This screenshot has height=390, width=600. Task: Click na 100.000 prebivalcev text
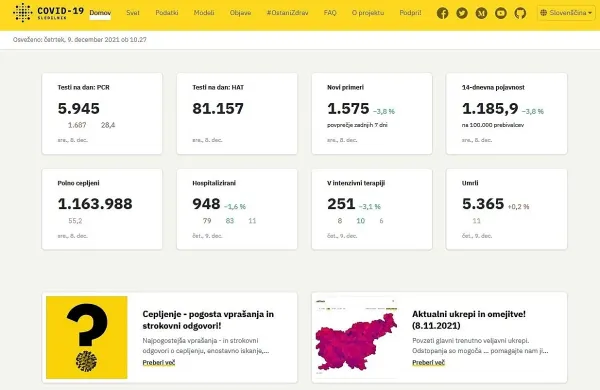click(493, 125)
